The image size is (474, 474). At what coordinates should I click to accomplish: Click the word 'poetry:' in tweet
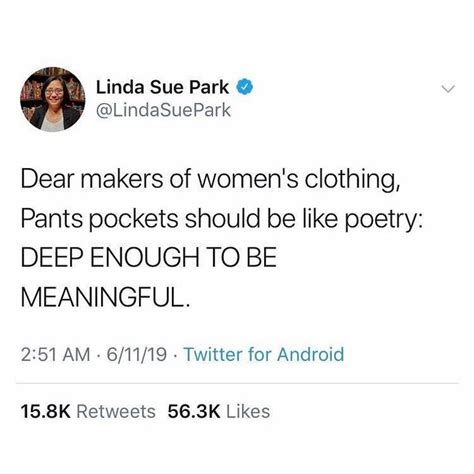click(x=383, y=221)
